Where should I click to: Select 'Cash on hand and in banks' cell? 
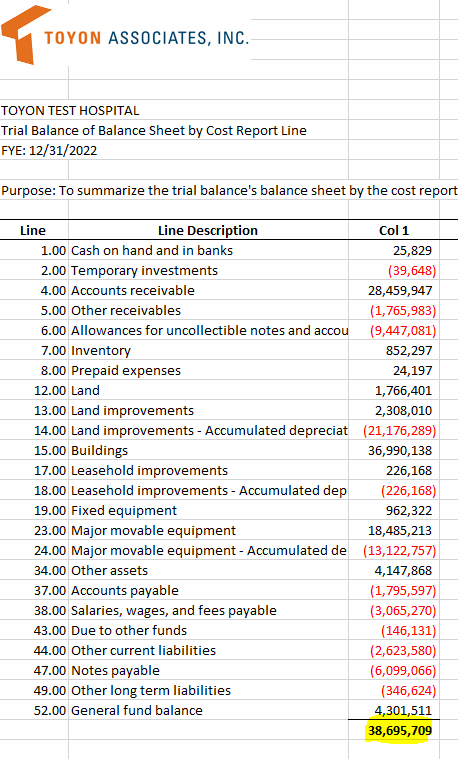(208, 250)
